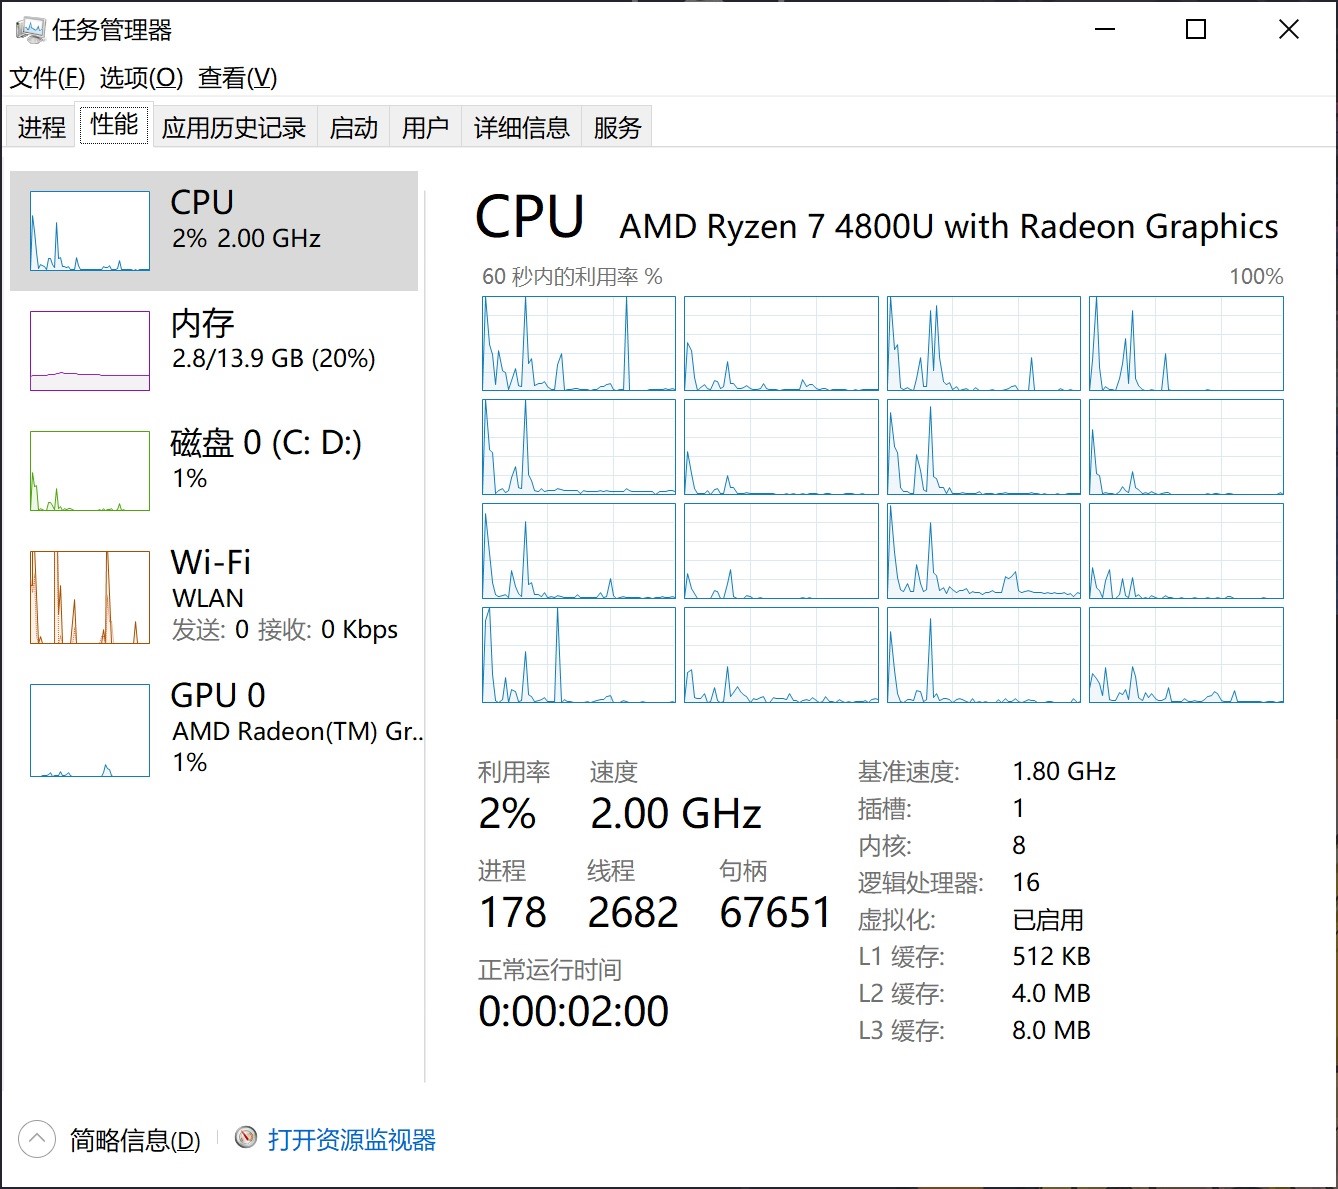Switch to the 详细信息 tab

click(521, 127)
